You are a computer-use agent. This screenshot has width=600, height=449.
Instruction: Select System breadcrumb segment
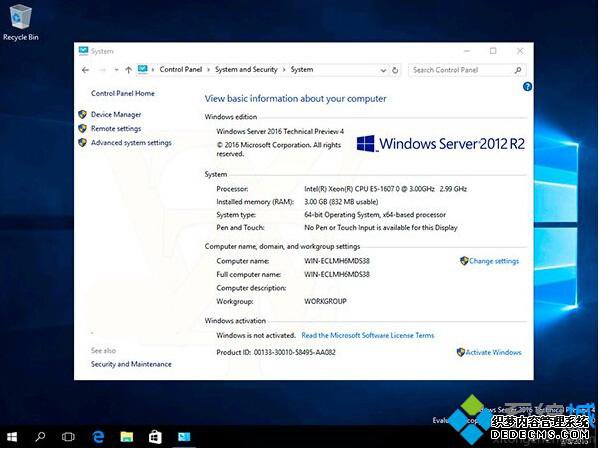pyautogui.click(x=302, y=70)
